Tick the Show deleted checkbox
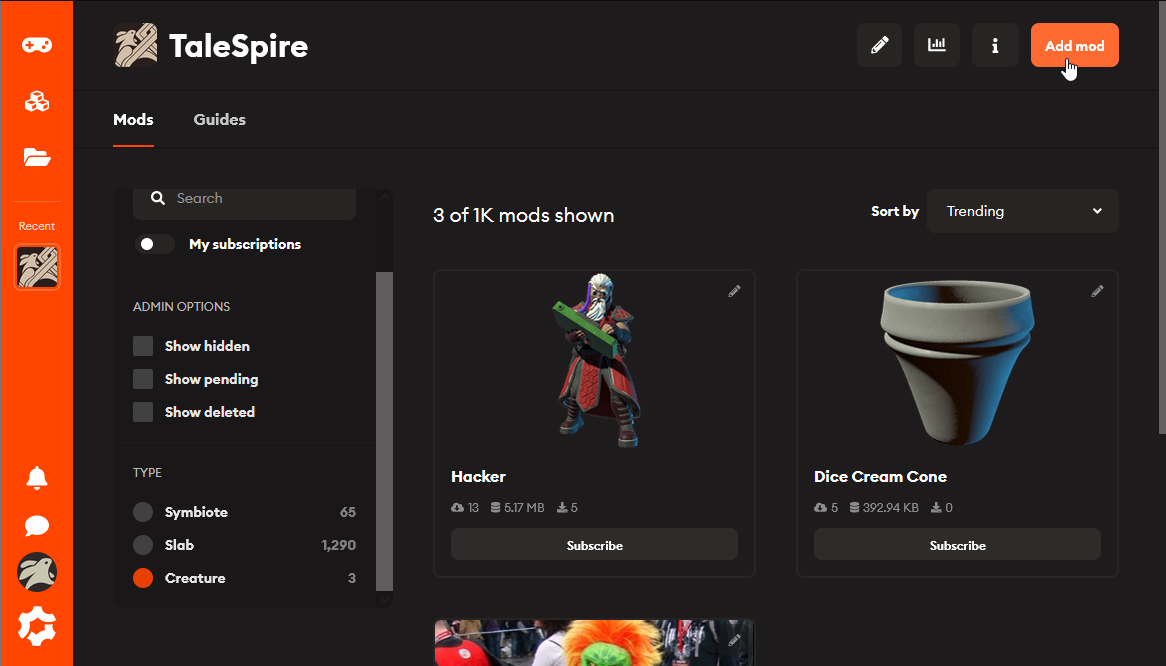Image resolution: width=1166 pixels, height=666 pixels. [x=143, y=412]
